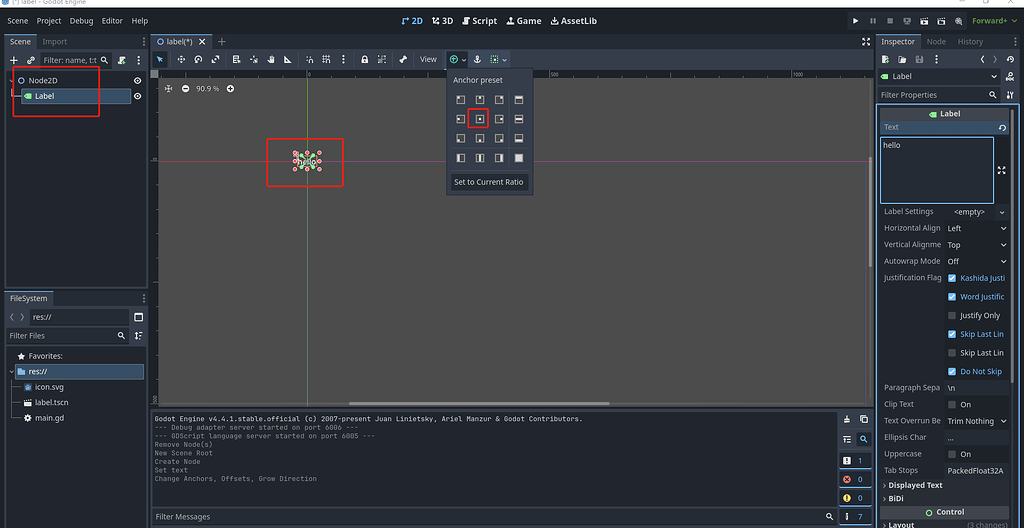1024x528 pixels.
Task: Run the current scene clapperboard icon
Action: (x=924, y=21)
